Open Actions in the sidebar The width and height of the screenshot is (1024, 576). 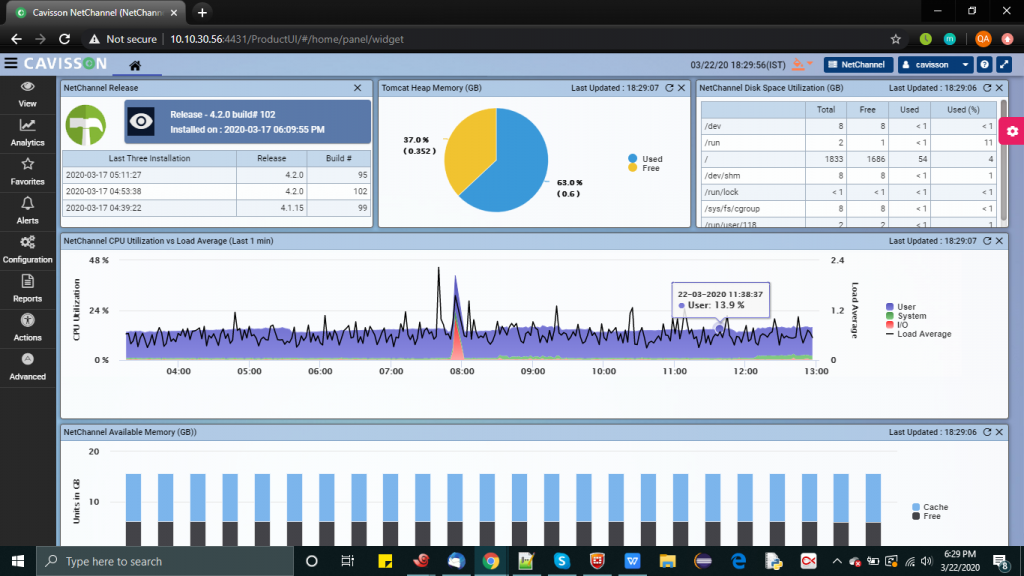coord(27,328)
